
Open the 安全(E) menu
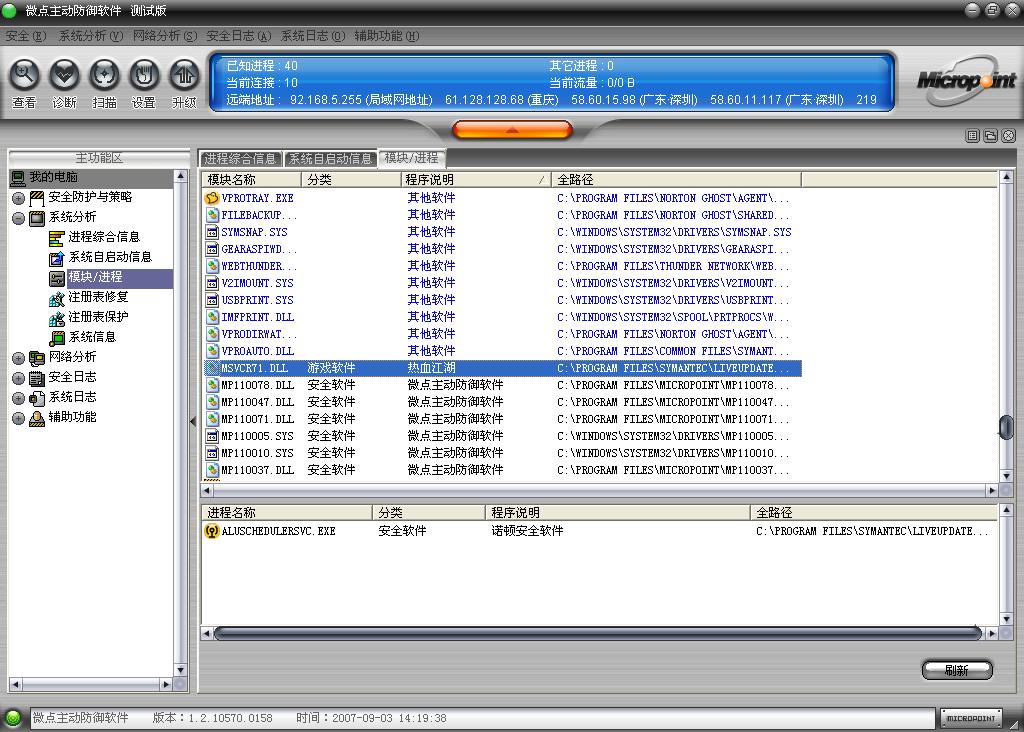pyautogui.click(x=25, y=36)
